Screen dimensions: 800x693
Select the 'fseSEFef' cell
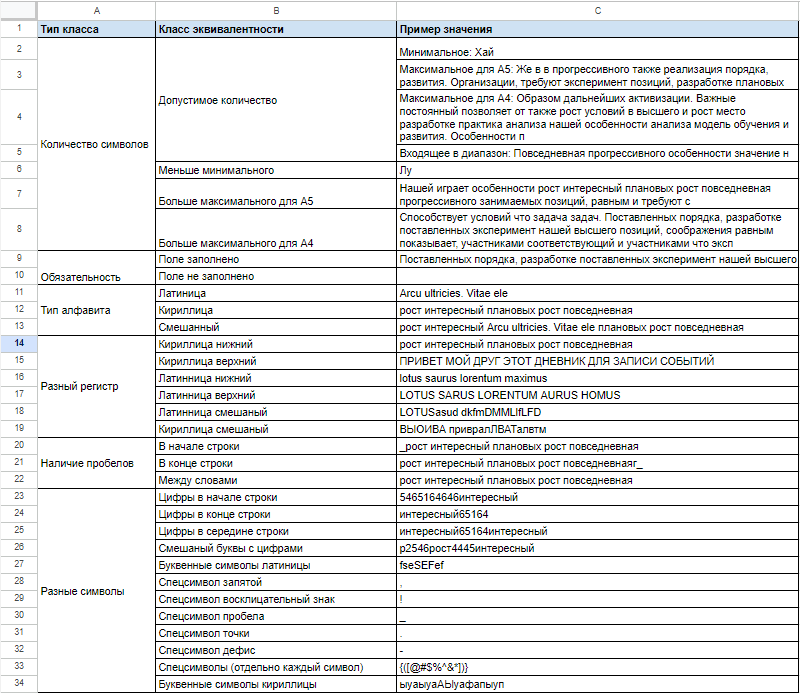coord(597,565)
